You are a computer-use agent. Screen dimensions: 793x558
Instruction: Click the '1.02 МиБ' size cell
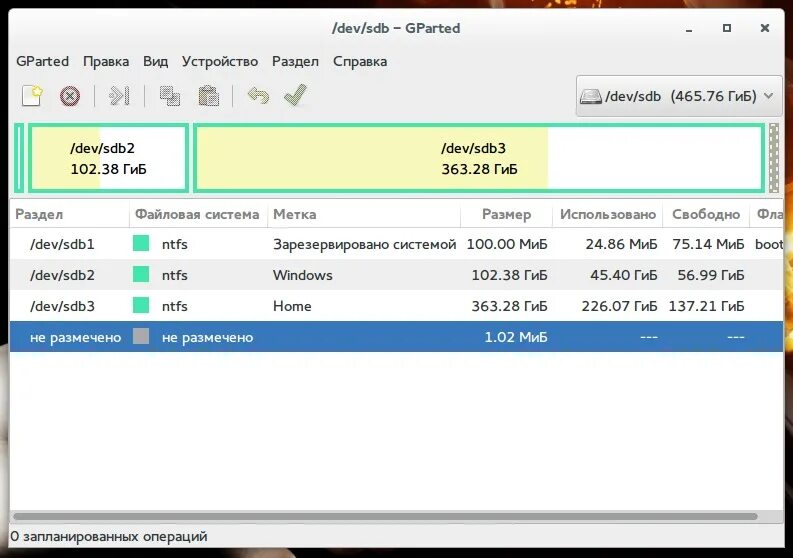[x=516, y=337]
